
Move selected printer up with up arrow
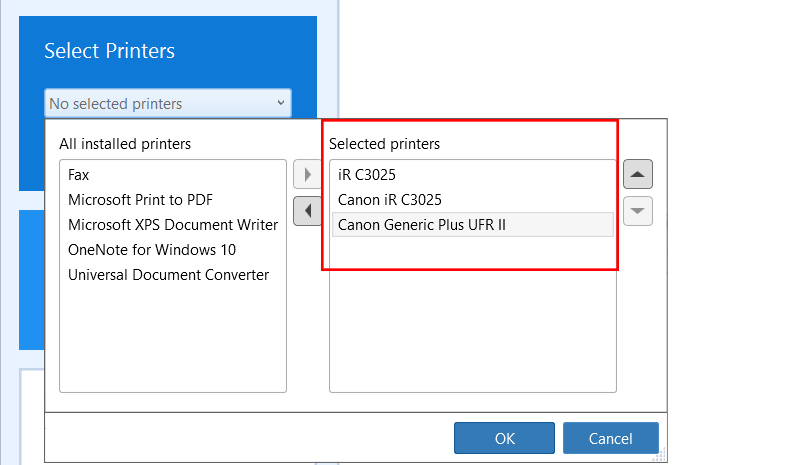(638, 175)
